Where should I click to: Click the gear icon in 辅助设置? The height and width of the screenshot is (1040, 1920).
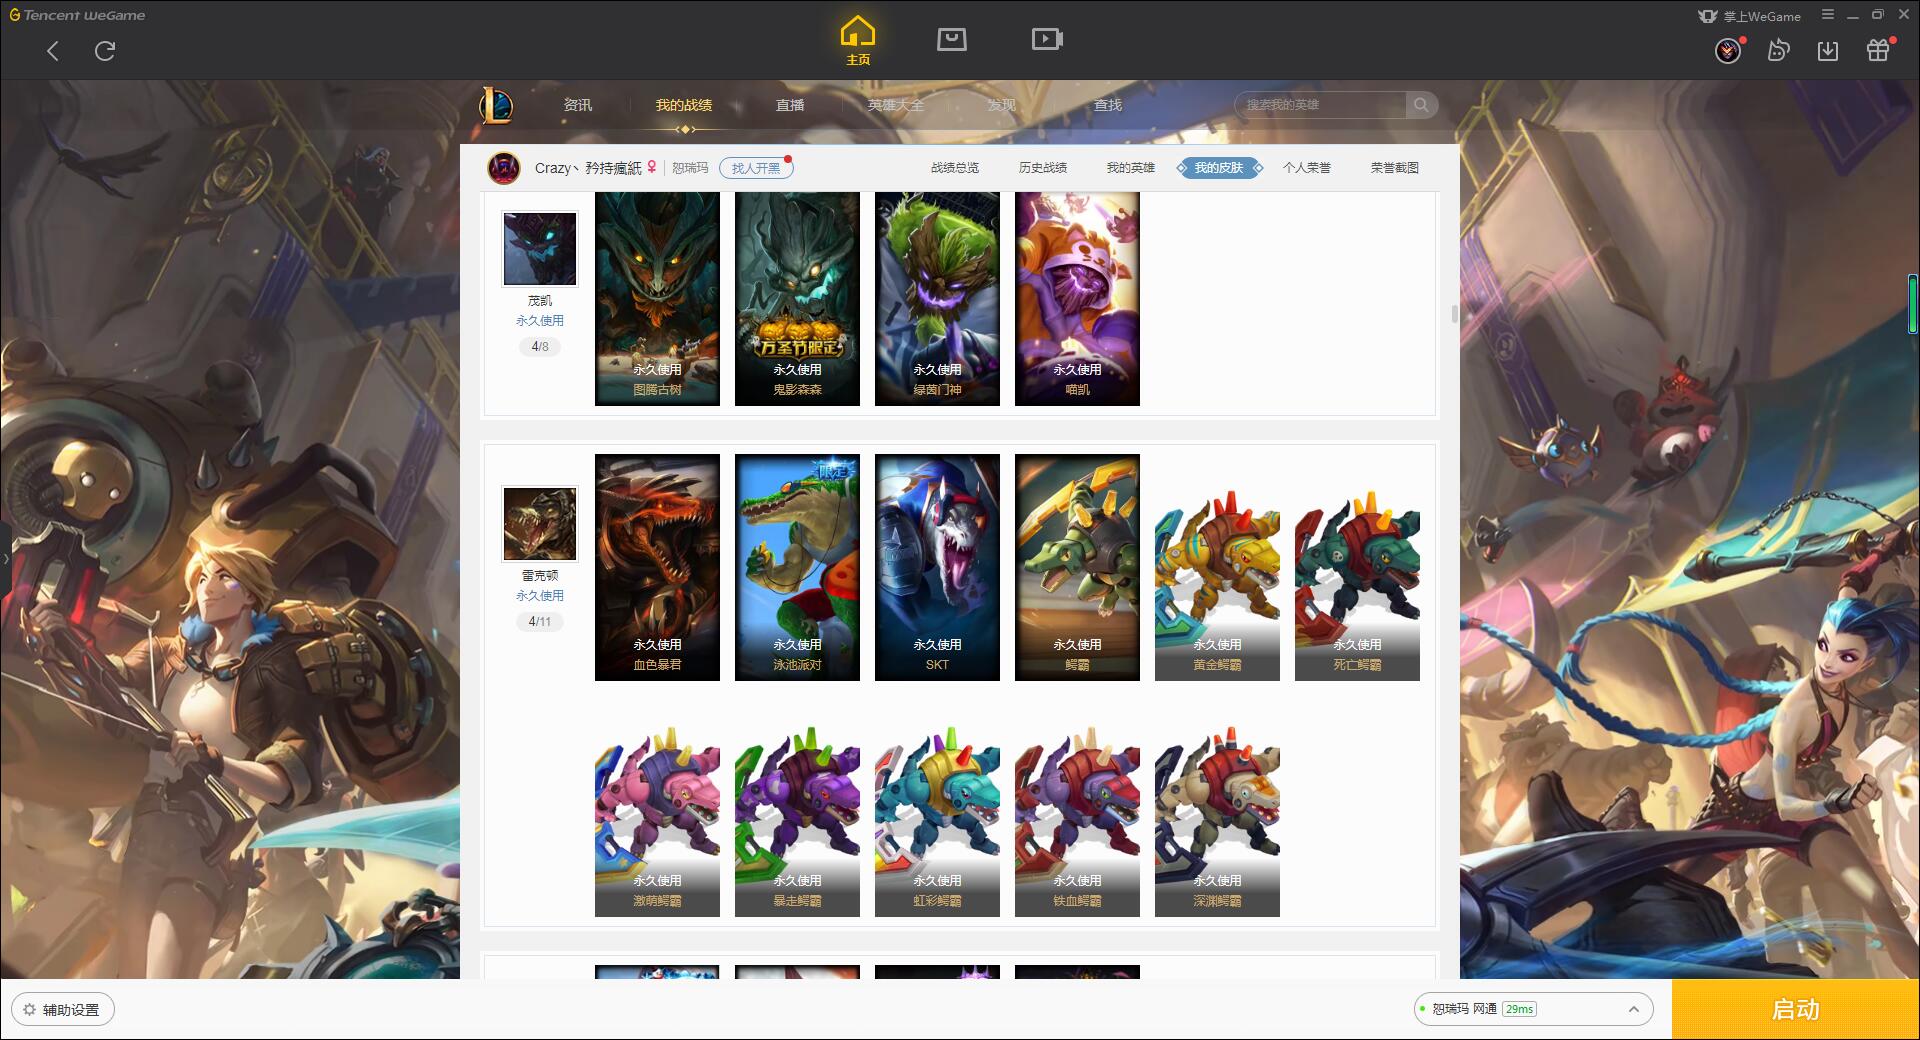coord(29,1010)
